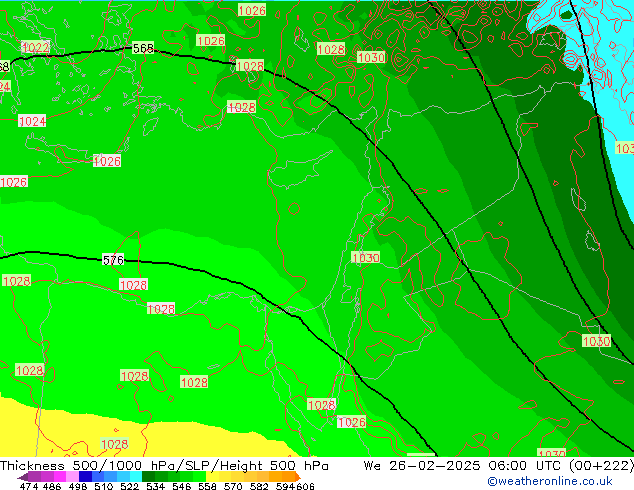The image size is (634, 490).
Task: Click the 498 legend value
Action: coord(78,486)
